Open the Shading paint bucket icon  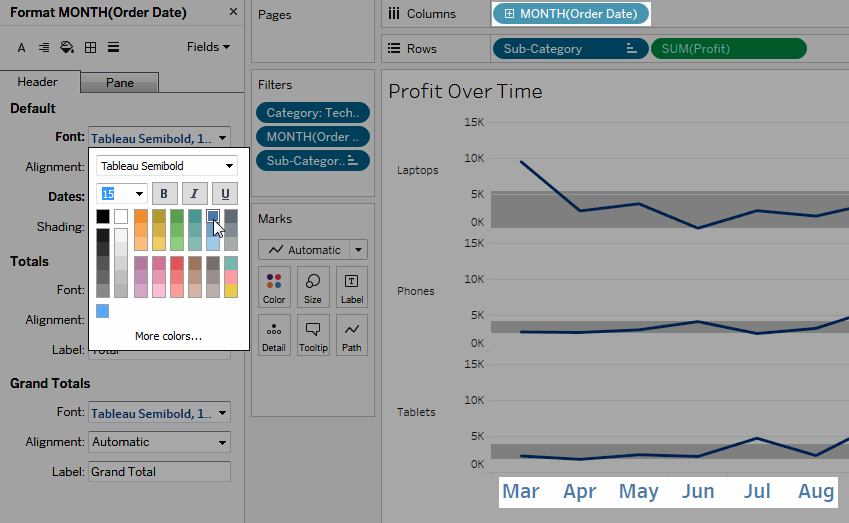pyautogui.click(x=67, y=48)
